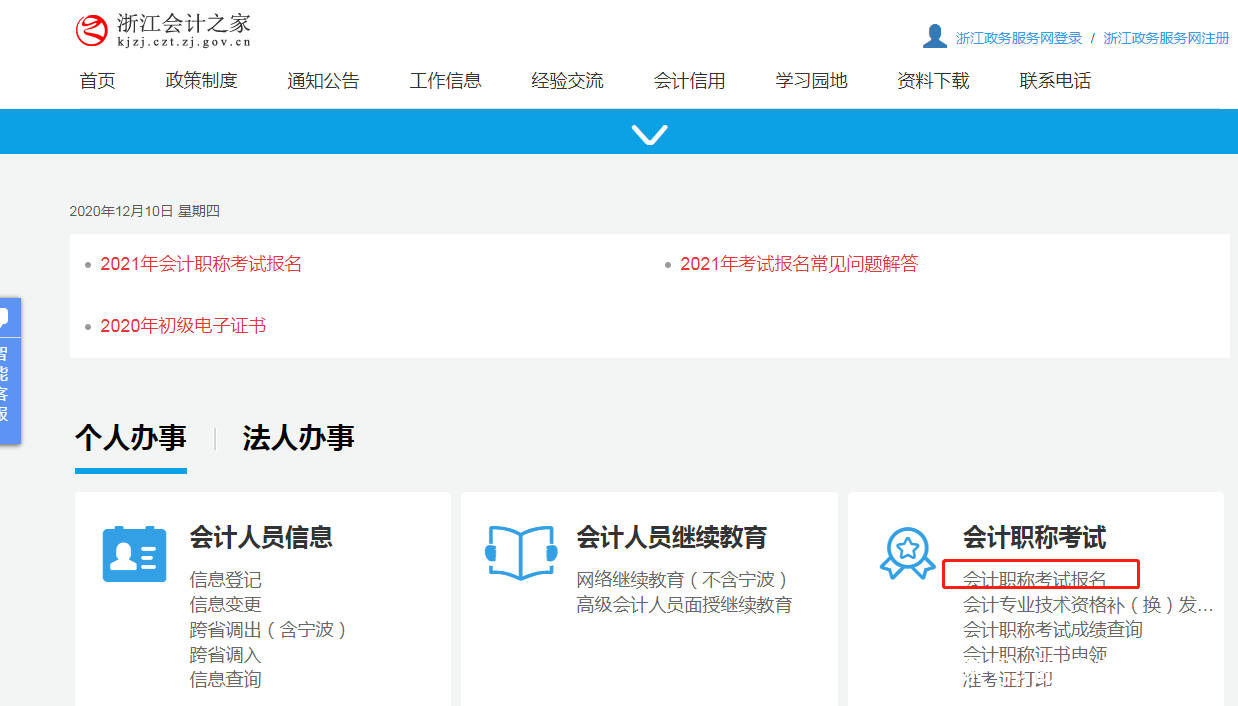This screenshot has height=706, width=1238.
Task: Click the award badge icon for 会计职称考试
Action: click(x=907, y=552)
